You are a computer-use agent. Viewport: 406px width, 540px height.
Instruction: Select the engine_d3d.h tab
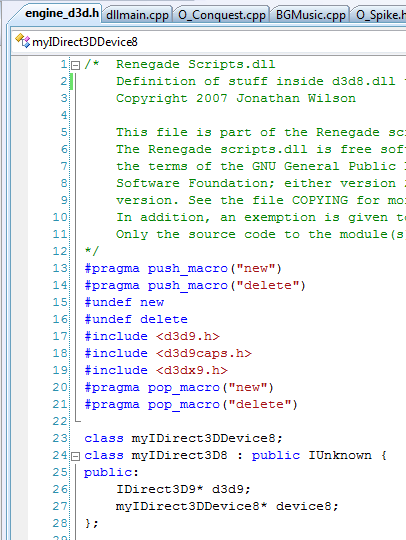click(62, 14)
